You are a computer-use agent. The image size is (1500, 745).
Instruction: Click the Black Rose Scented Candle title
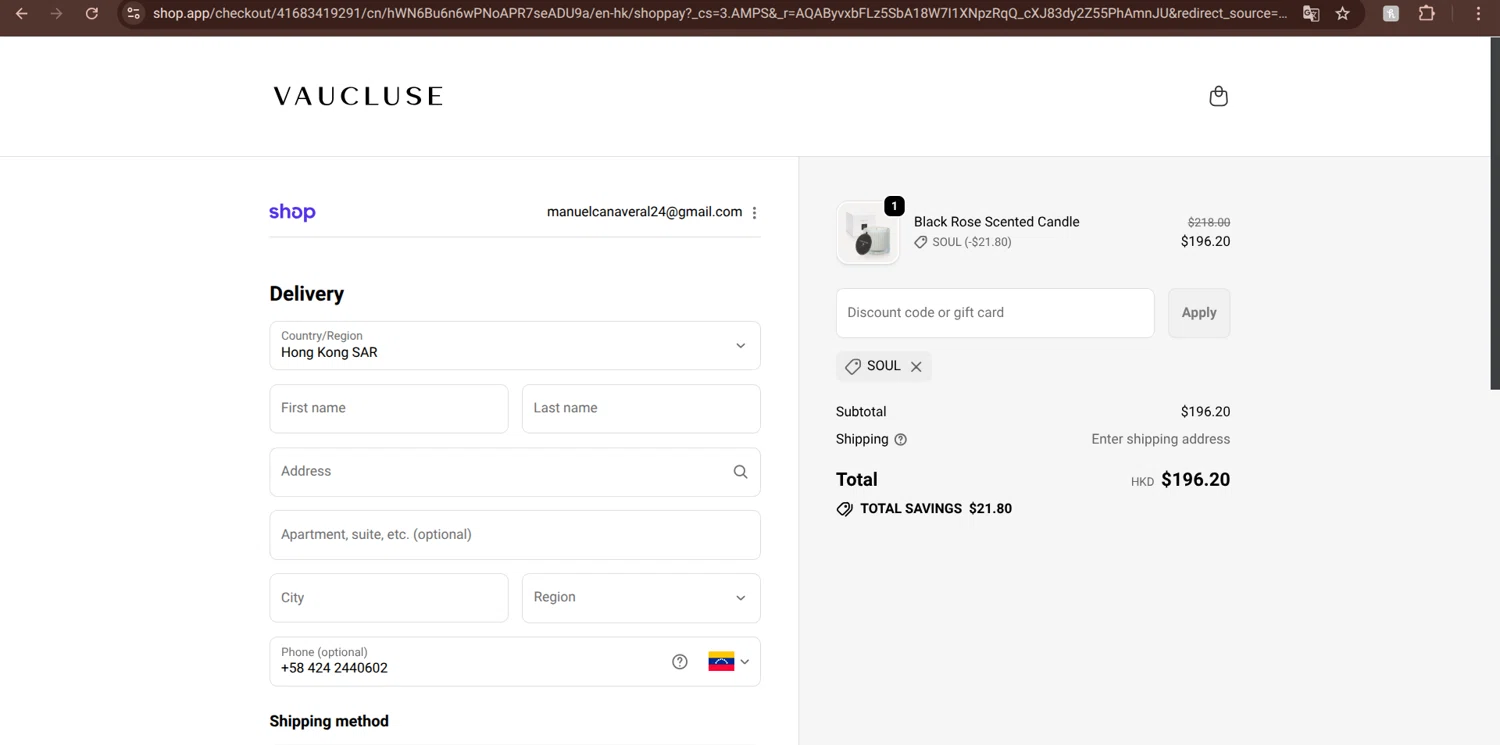996,222
